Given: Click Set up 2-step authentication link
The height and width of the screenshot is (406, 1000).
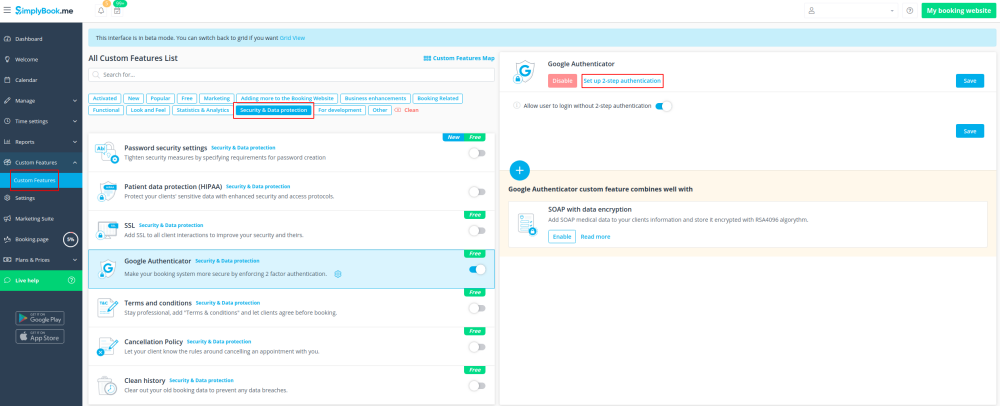Looking at the screenshot, I should coord(622,80).
